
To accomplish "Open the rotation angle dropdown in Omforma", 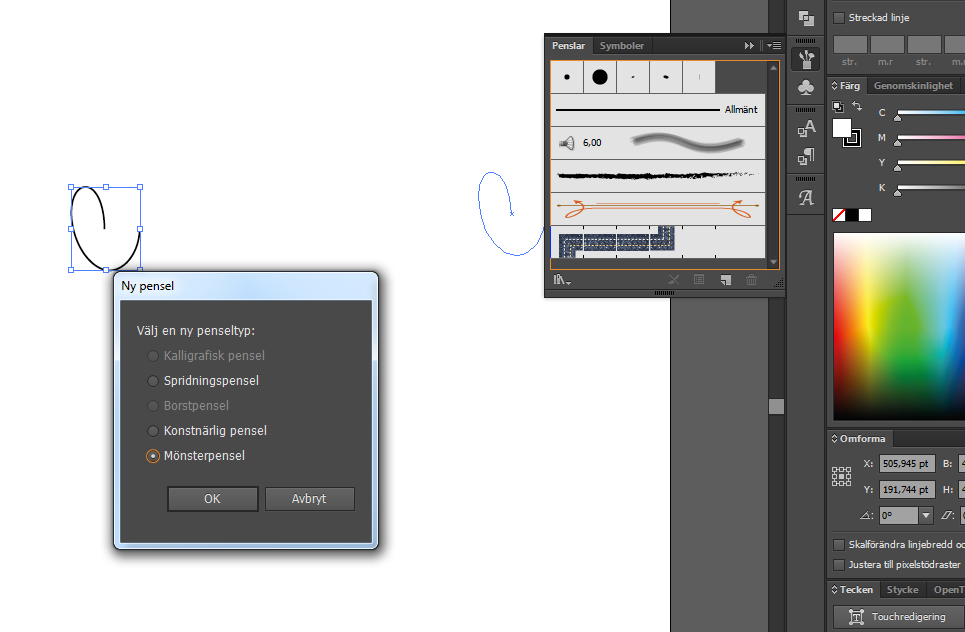I will pos(925,515).
